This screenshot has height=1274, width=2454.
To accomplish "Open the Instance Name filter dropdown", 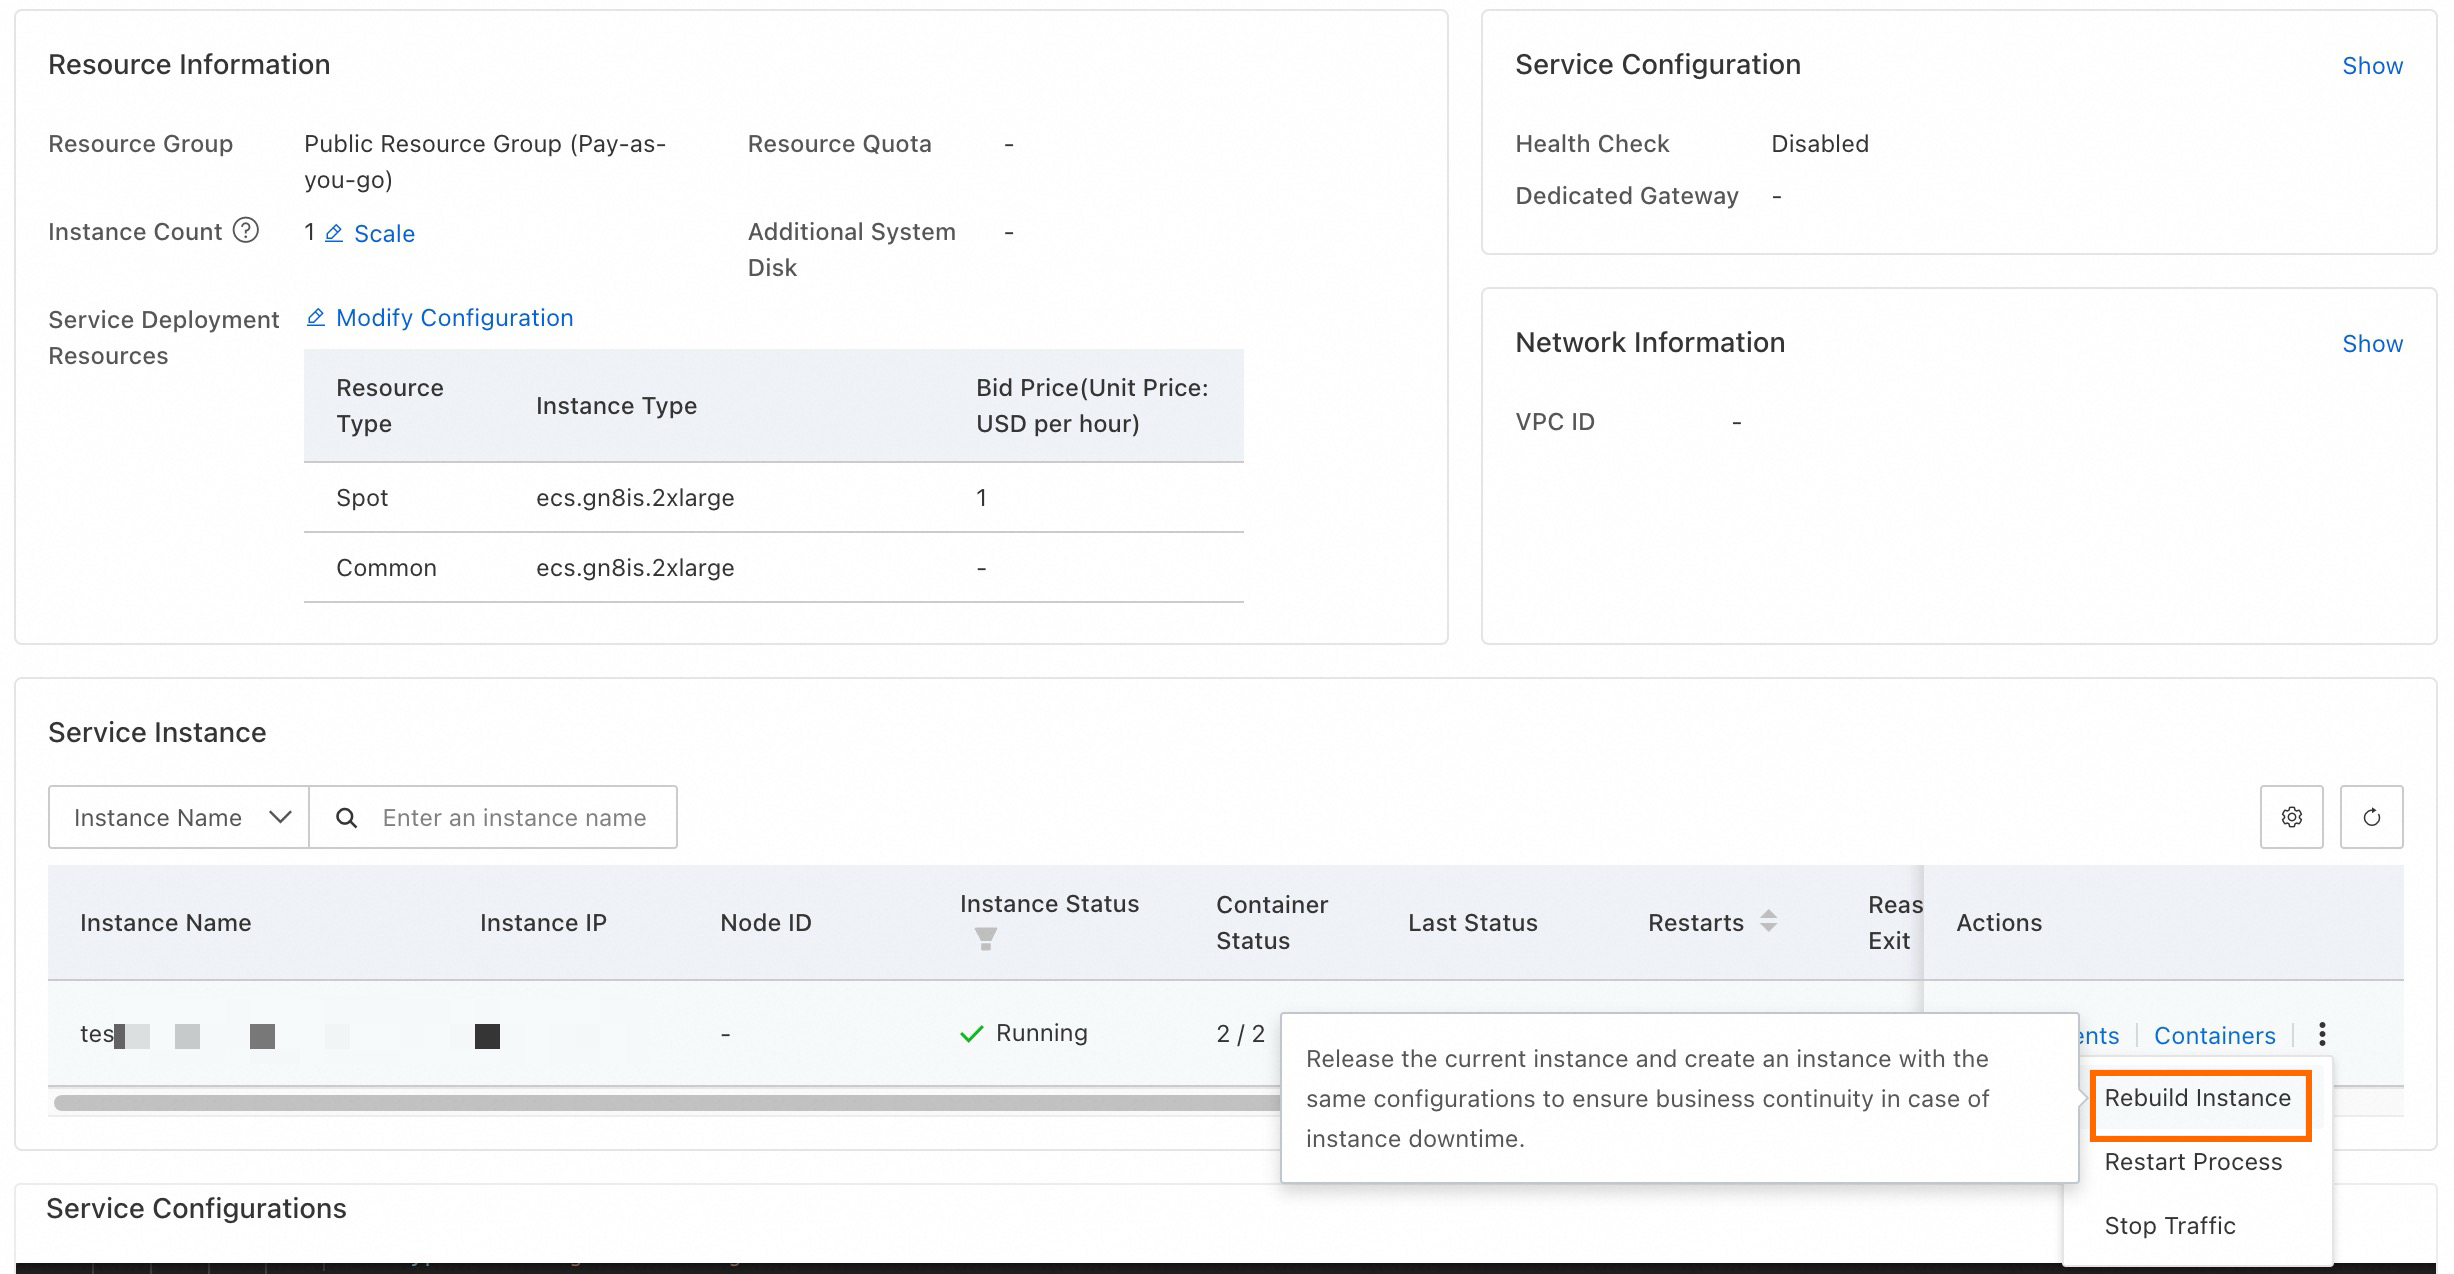I will point(179,818).
